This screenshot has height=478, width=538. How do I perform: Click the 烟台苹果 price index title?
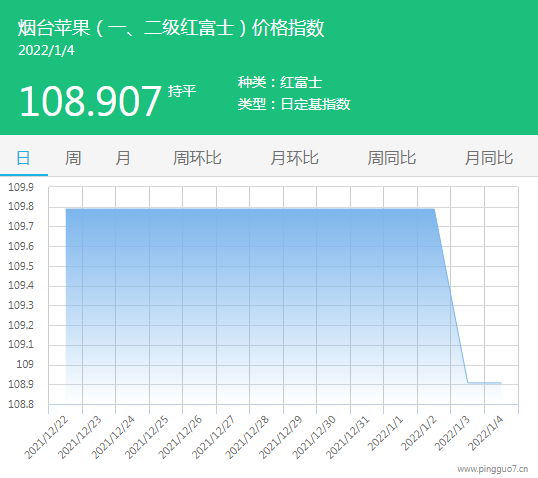coord(171,28)
